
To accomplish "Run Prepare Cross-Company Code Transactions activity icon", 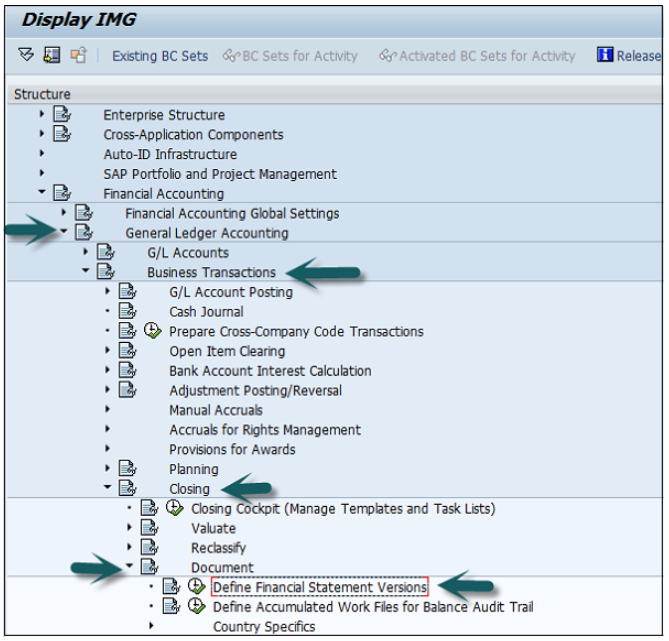I will (152, 331).
